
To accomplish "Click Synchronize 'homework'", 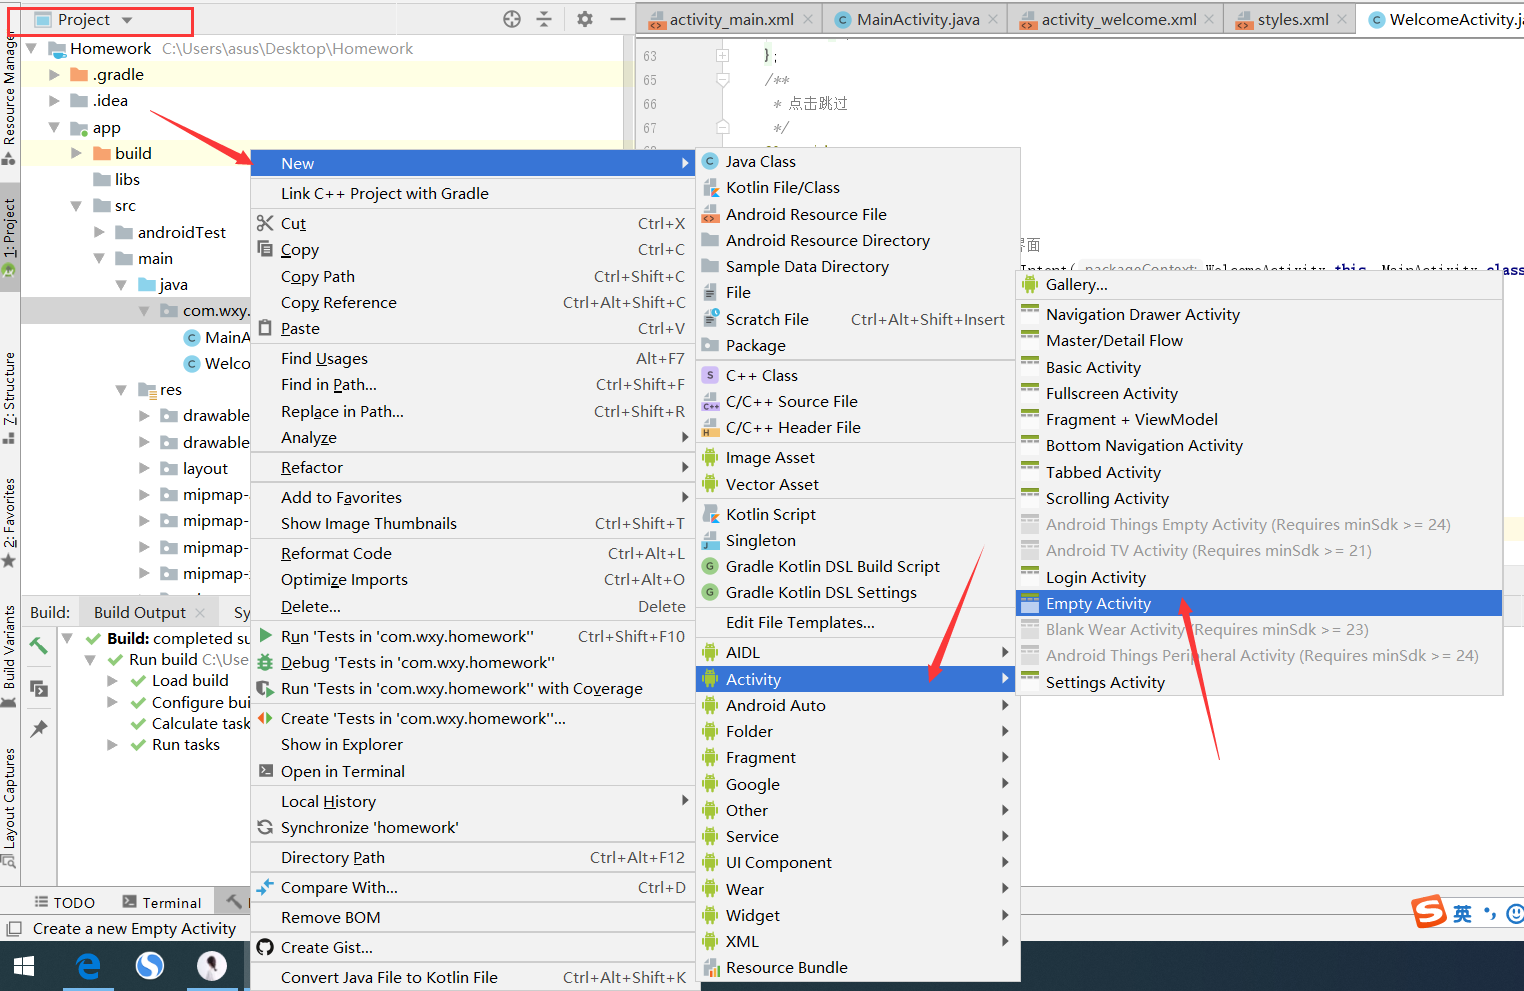I will tap(472, 827).
